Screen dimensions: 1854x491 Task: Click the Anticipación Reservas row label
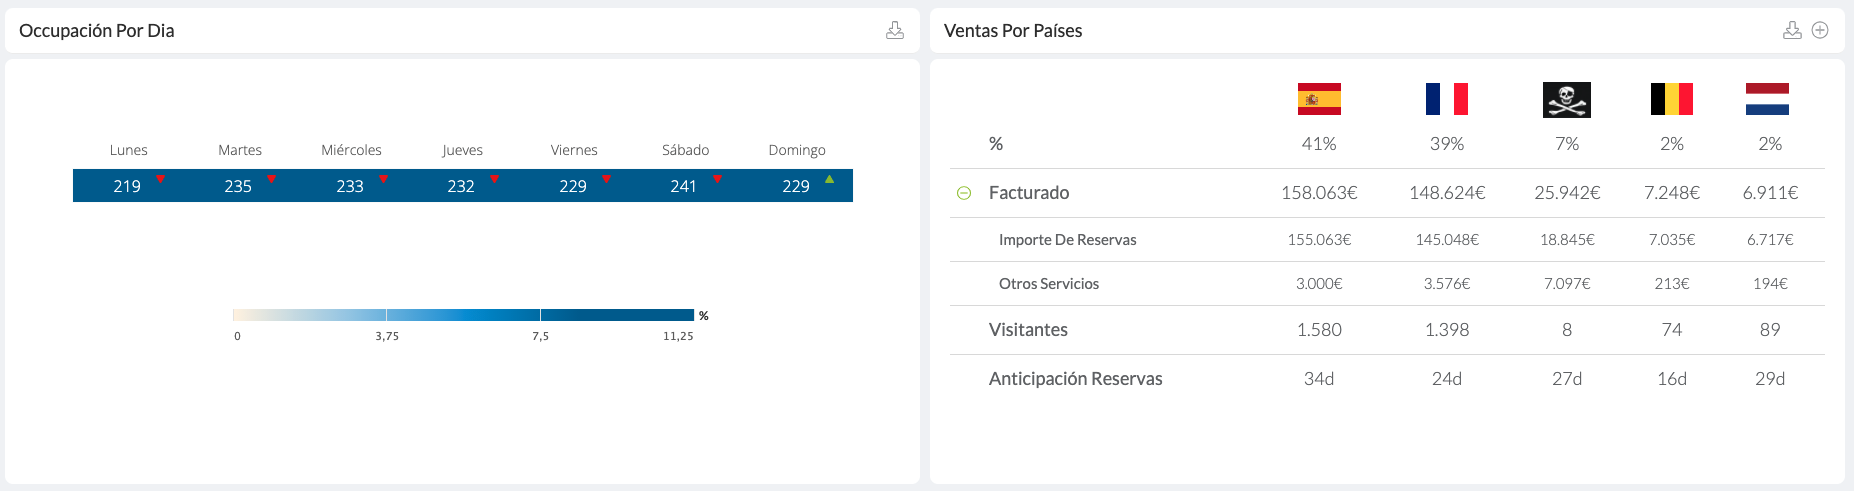pos(1075,379)
